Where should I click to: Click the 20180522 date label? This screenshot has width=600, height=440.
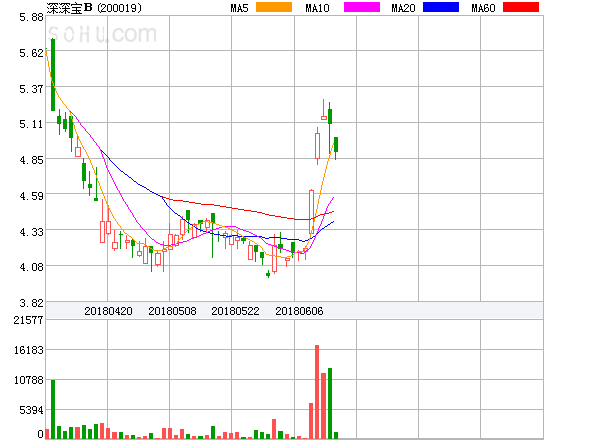(235, 311)
